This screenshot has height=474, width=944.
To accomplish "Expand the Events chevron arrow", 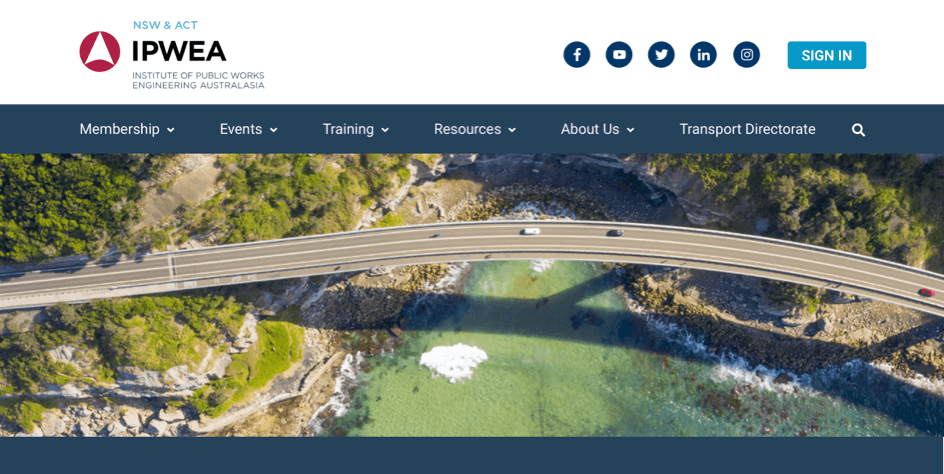I will tap(273, 130).
